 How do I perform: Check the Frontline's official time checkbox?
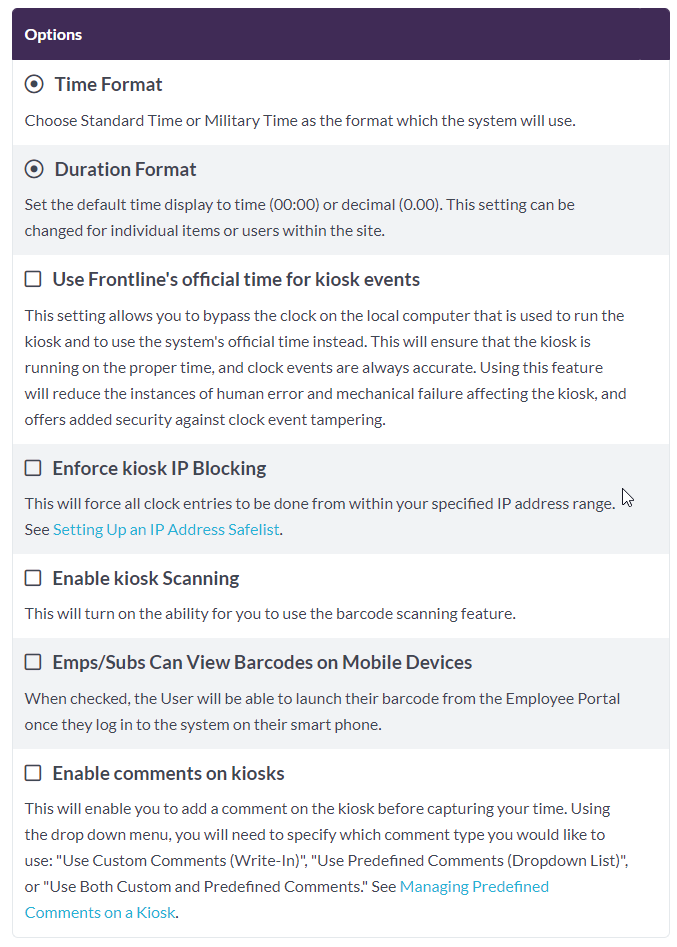click(33, 280)
